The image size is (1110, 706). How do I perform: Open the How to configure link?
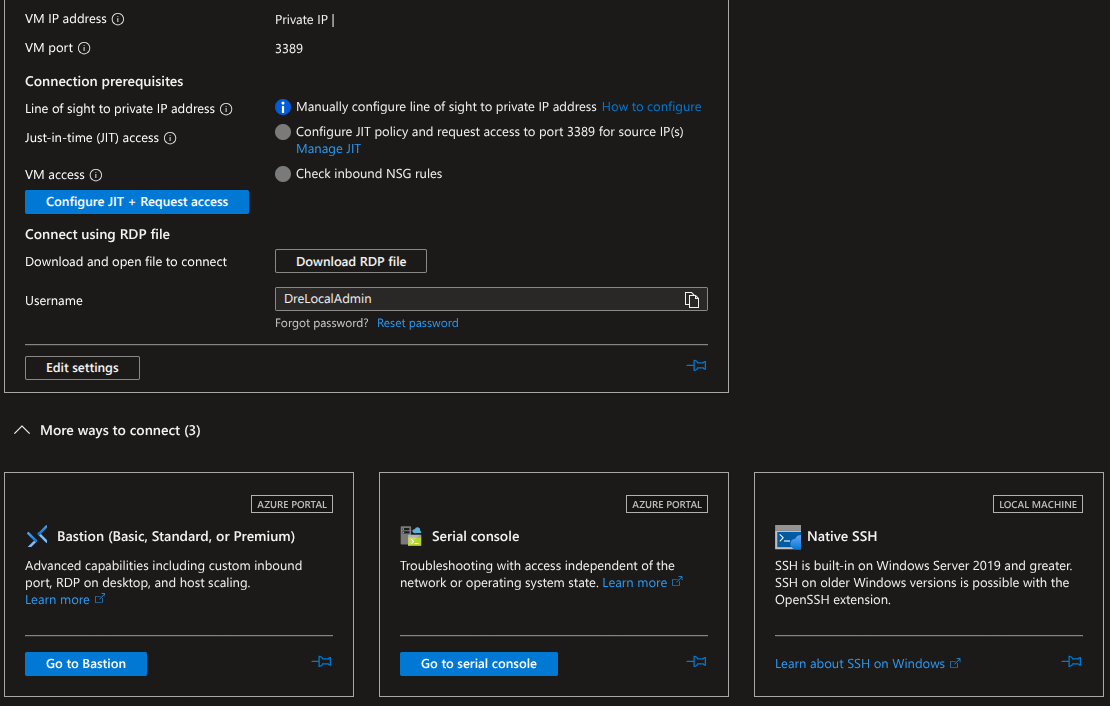651,107
